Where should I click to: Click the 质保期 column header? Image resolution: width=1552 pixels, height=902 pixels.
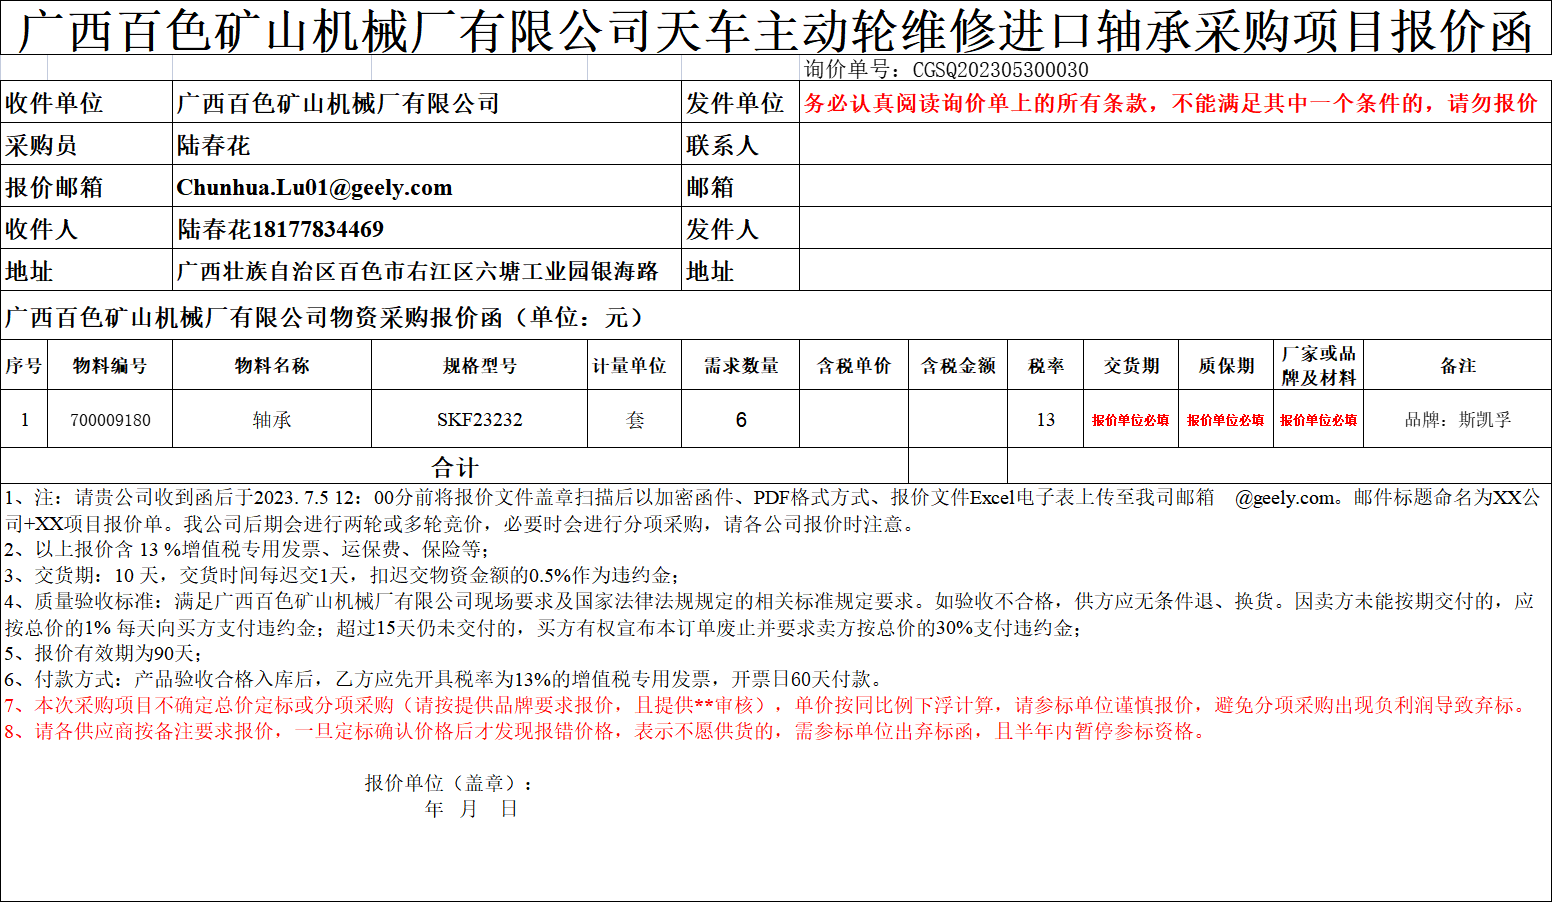[x=1226, y=365]
